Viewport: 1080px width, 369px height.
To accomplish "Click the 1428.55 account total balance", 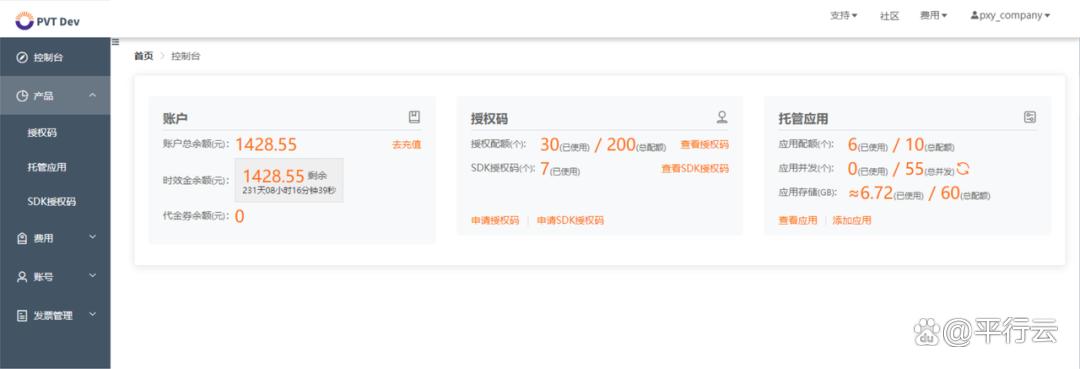I will point(266,144).
